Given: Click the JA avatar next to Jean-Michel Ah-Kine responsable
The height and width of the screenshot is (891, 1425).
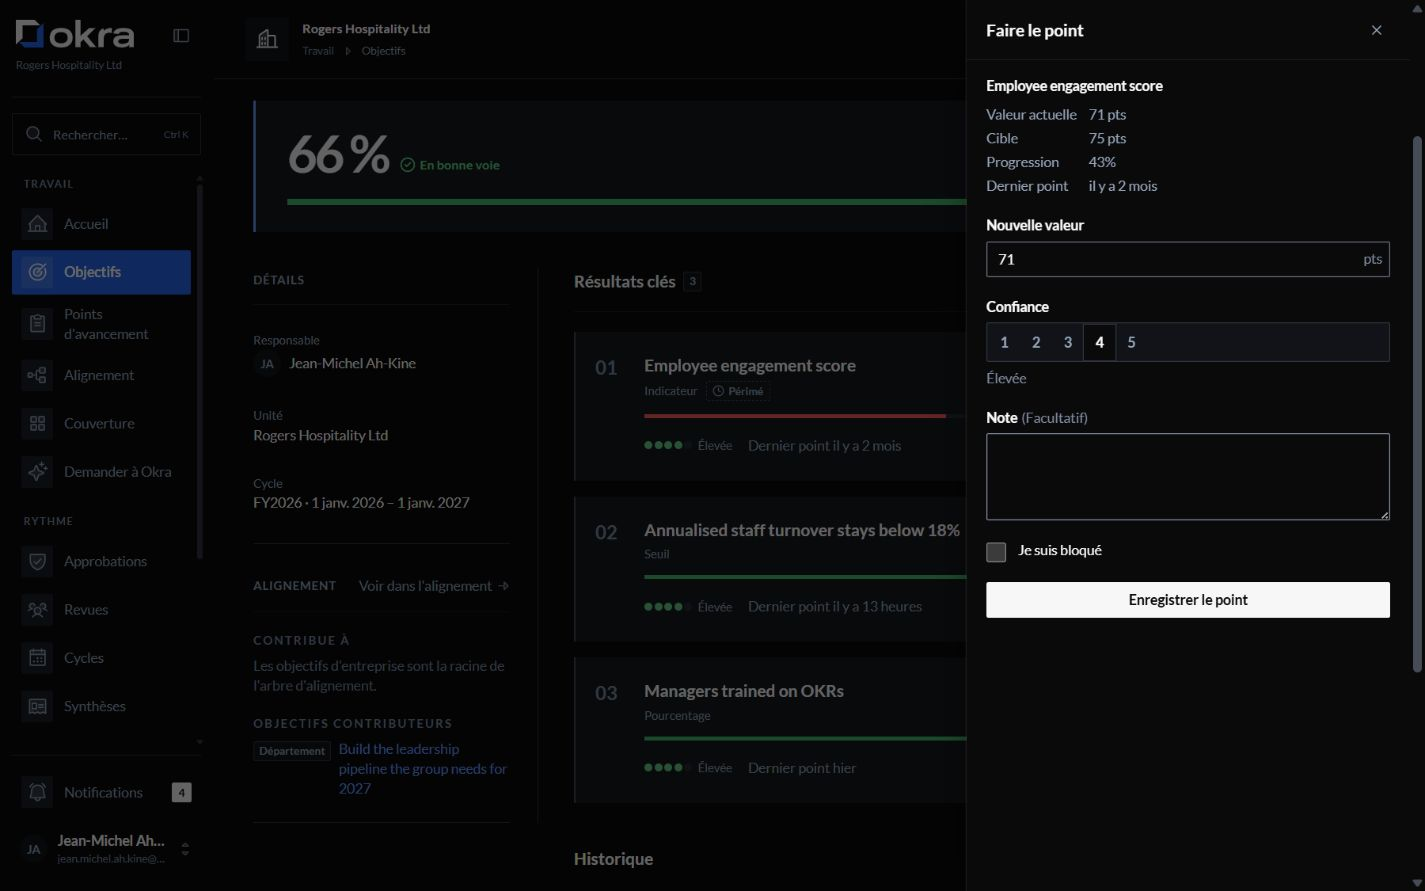Looking at the screenshot, I should [x=267, y=364].
